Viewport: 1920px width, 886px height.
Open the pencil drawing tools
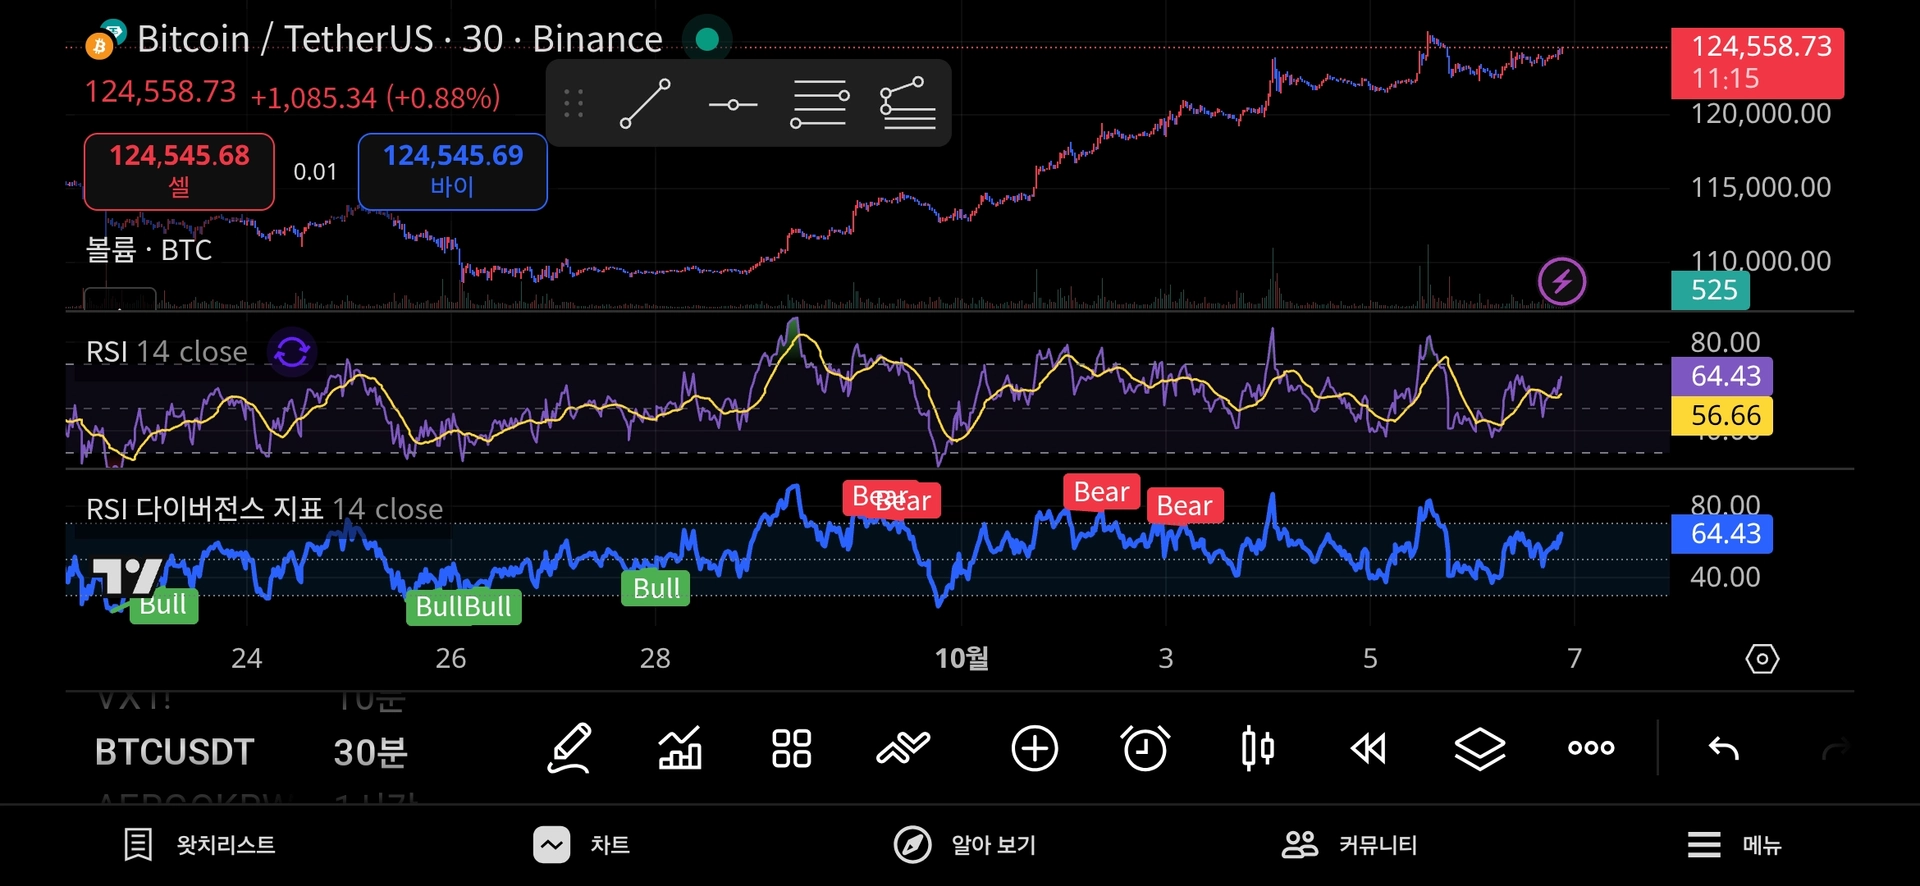point(570,748)
